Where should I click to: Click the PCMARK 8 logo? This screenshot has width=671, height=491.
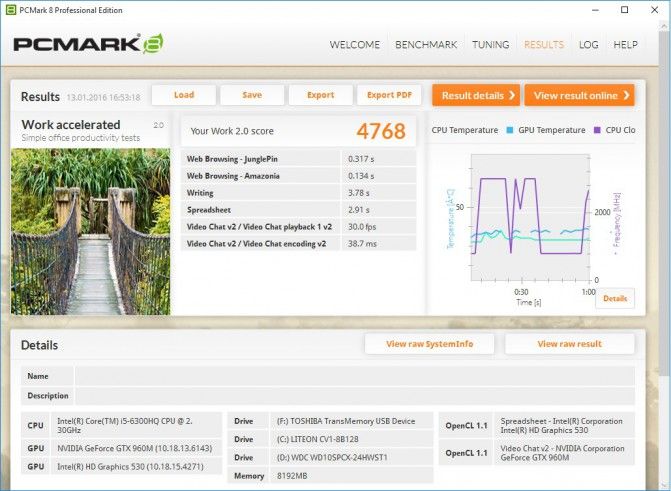(x=88, y=44)
